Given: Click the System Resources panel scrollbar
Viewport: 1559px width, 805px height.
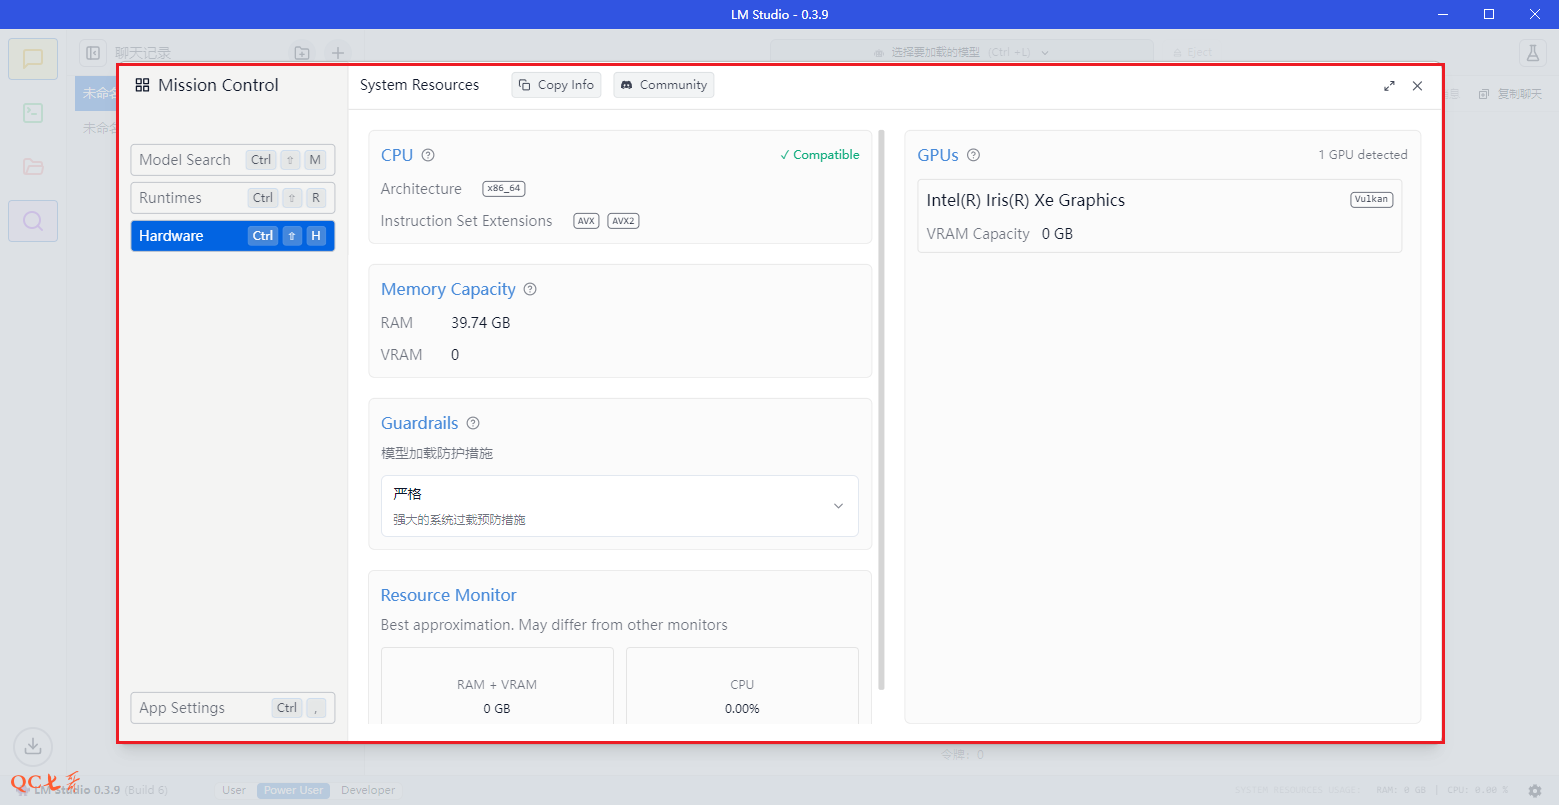Looking at the screenshot, I should click(x=881, y=410).
